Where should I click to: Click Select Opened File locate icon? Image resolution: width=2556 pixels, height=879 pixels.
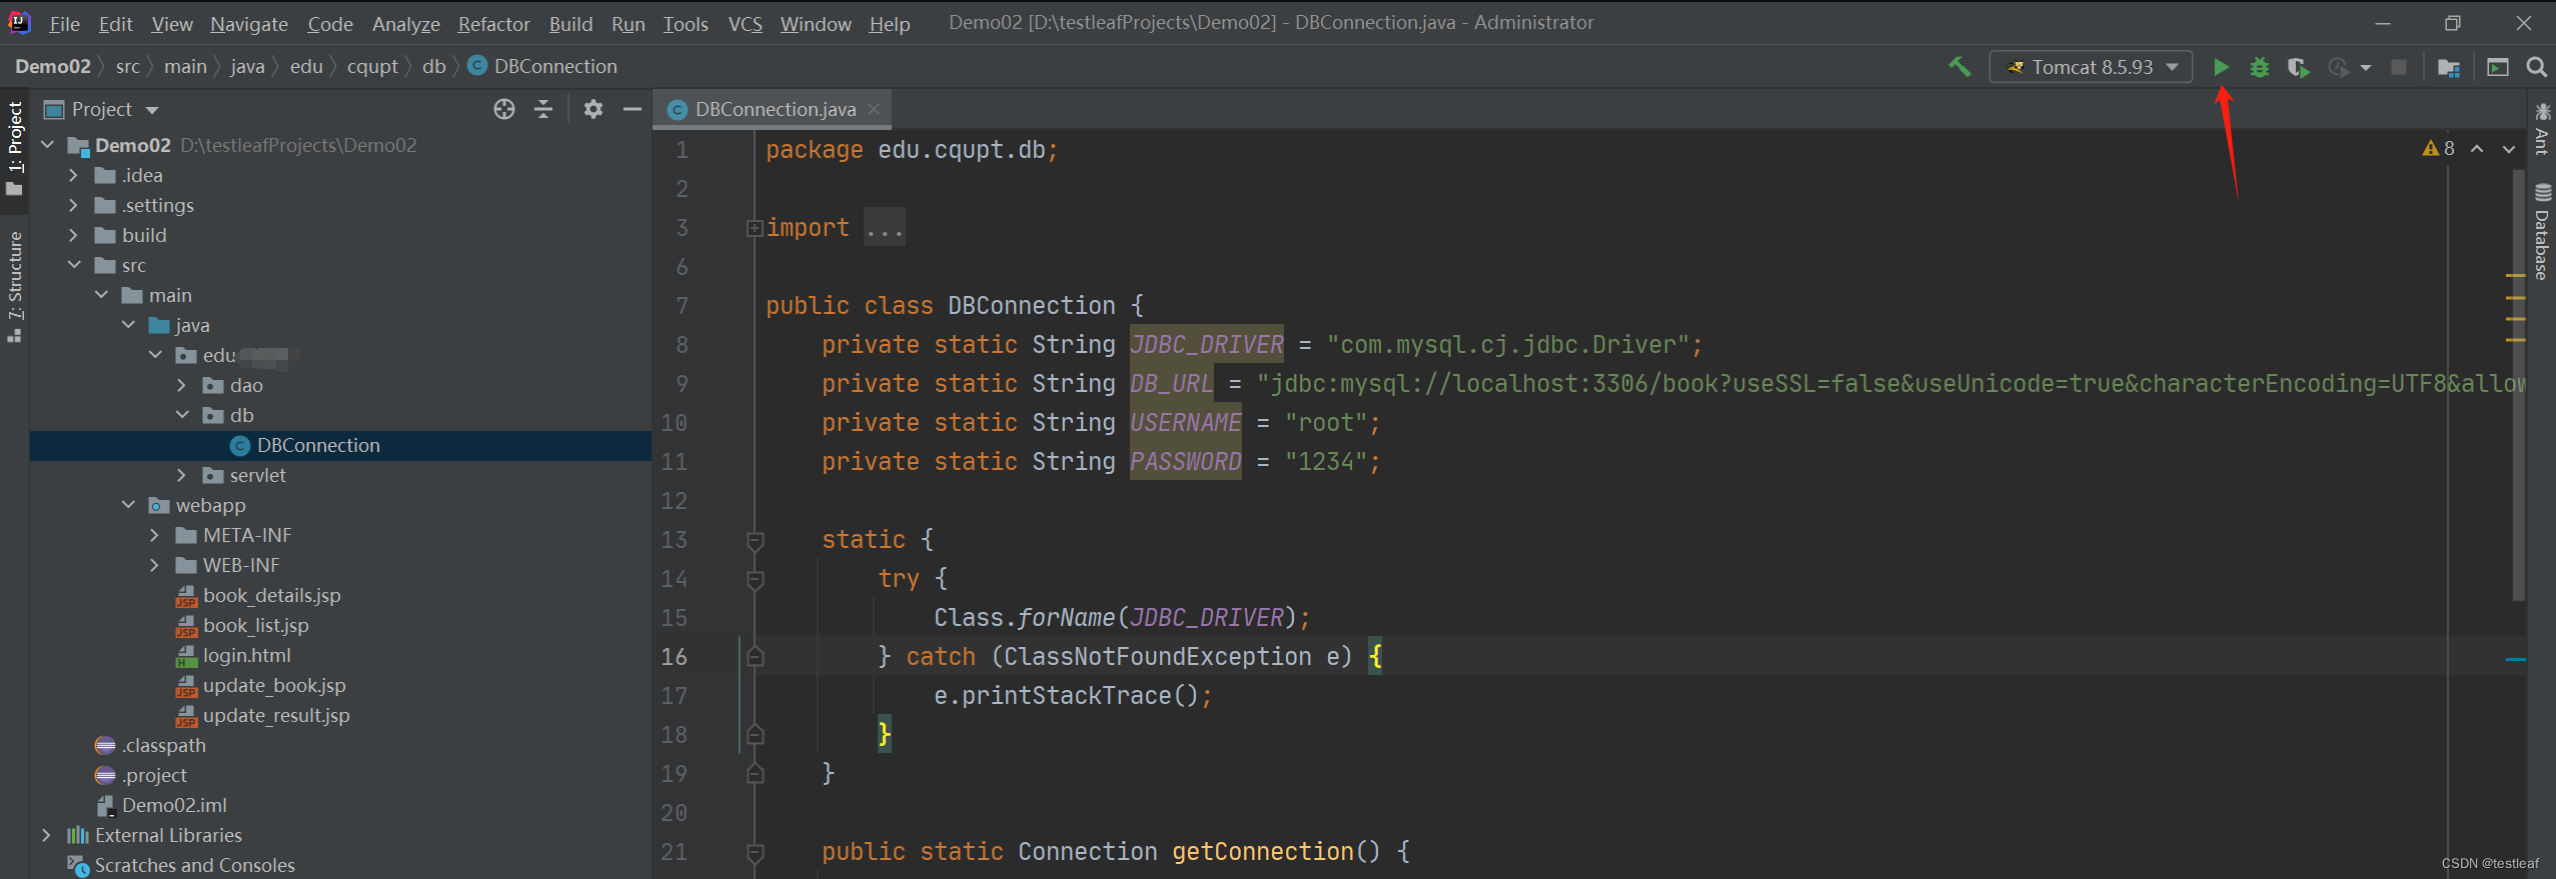click(x=504, y=109)
